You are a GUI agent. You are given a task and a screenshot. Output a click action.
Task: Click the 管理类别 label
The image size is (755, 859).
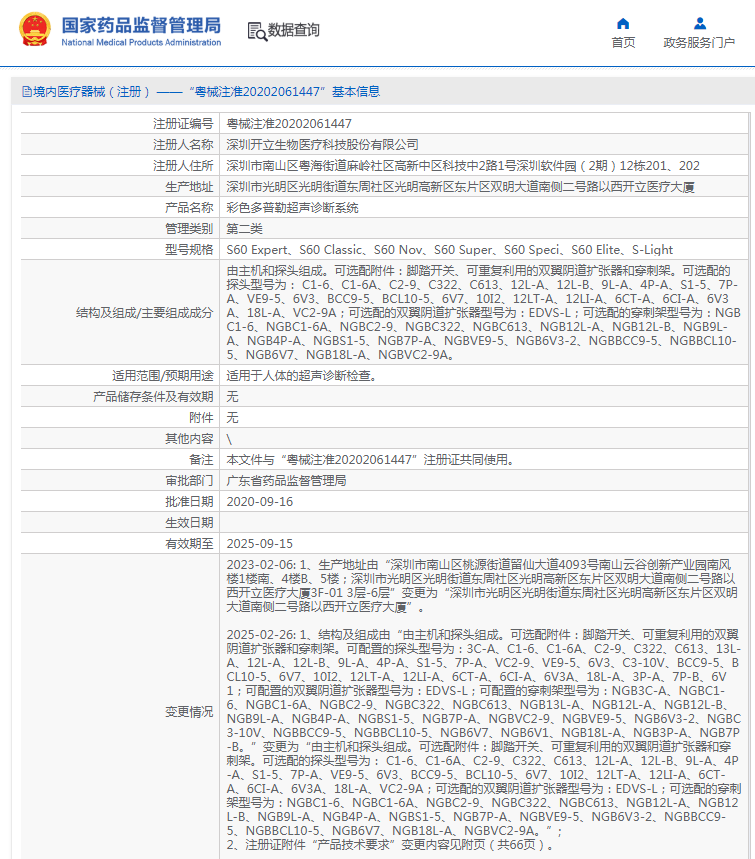tap(189, 228)
